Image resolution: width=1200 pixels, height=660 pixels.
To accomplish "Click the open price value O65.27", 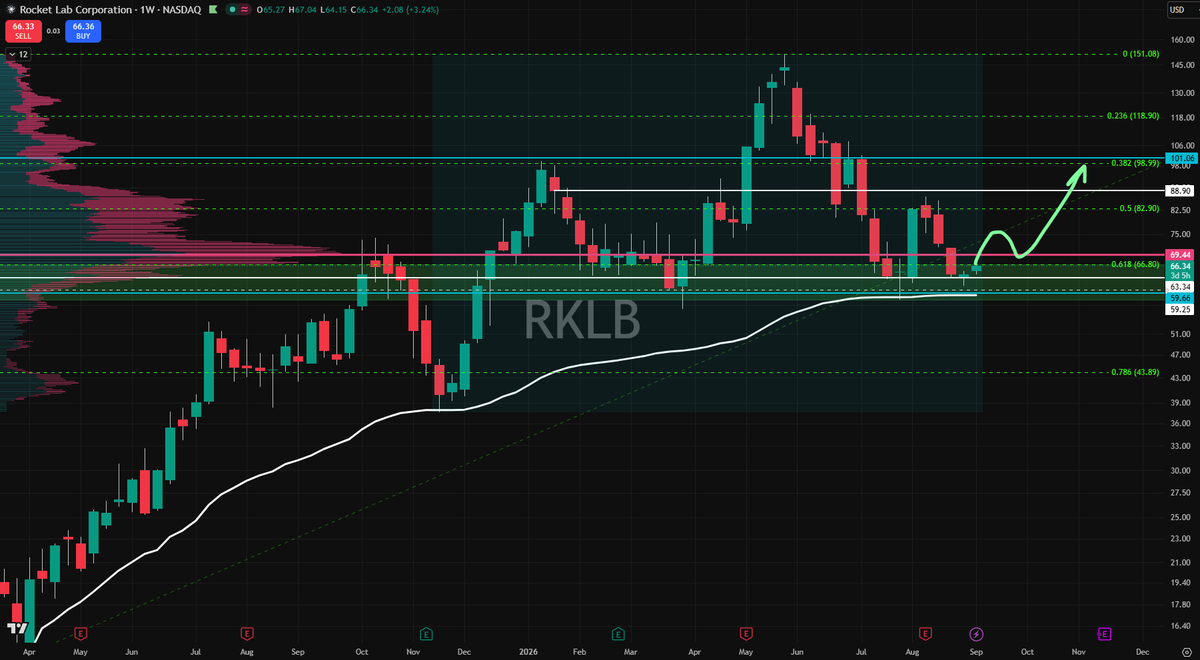I will (273, 10).
